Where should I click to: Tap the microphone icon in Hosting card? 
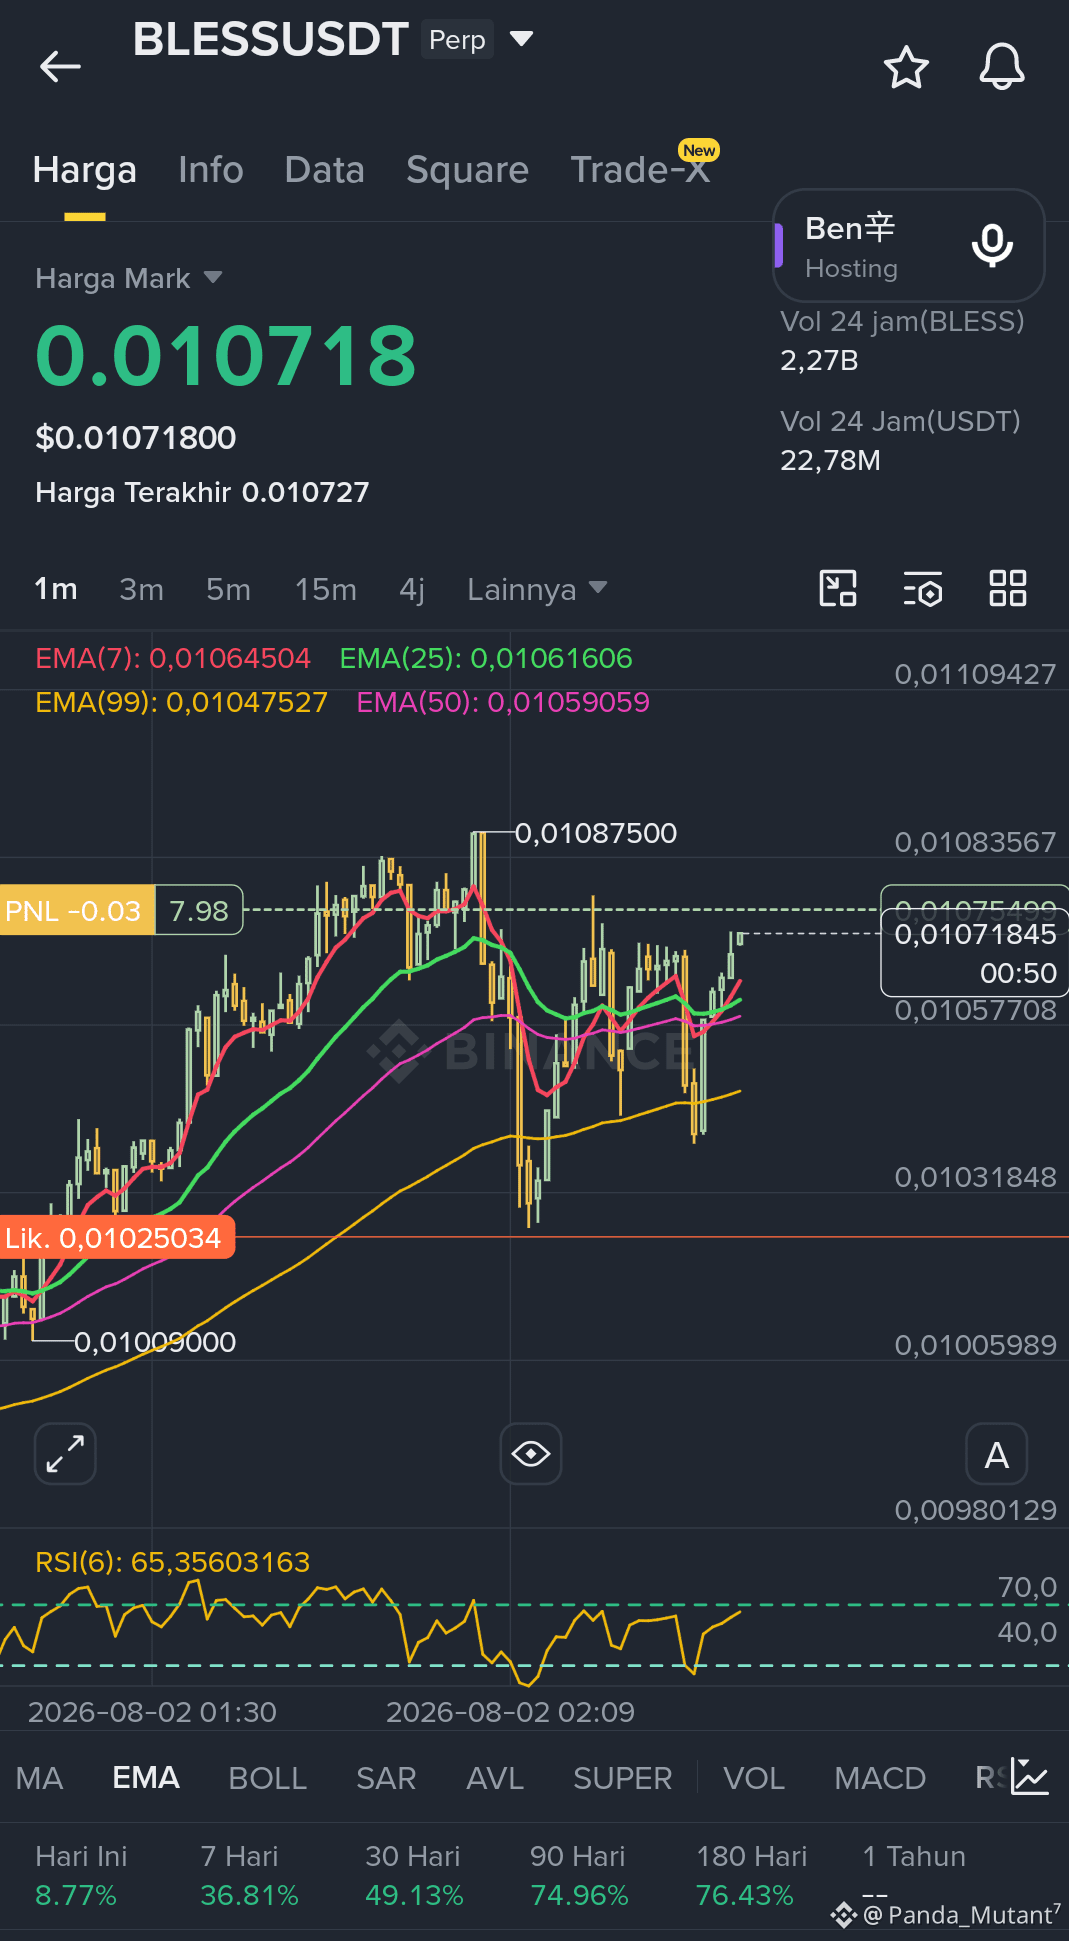coord(992,246)
